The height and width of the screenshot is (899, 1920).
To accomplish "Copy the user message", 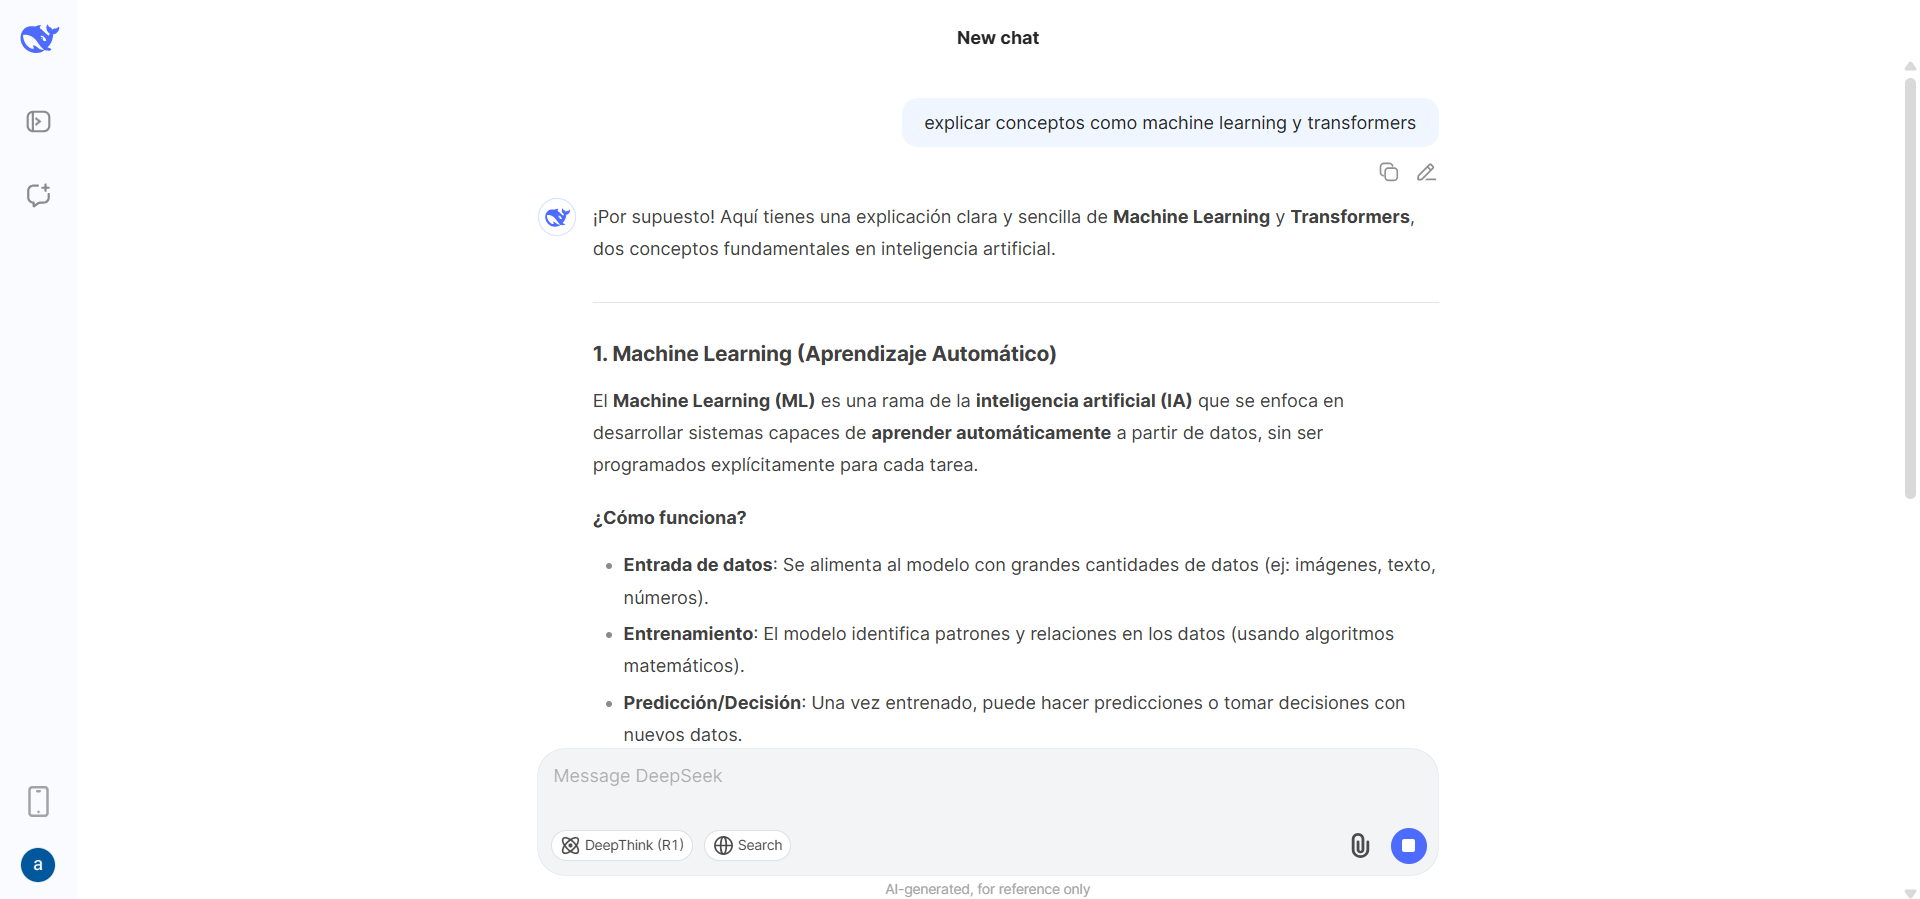I will pos(1388,172).
